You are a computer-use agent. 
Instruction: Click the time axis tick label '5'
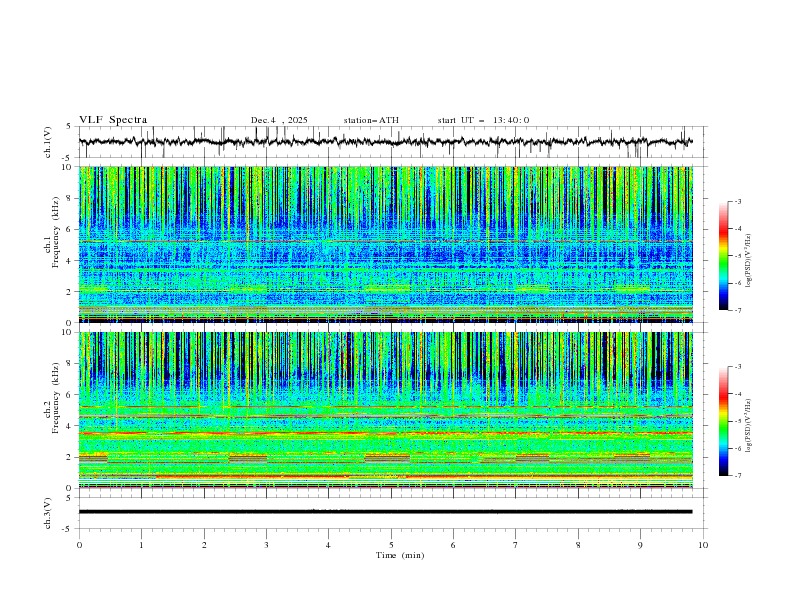tap(391, 545)
